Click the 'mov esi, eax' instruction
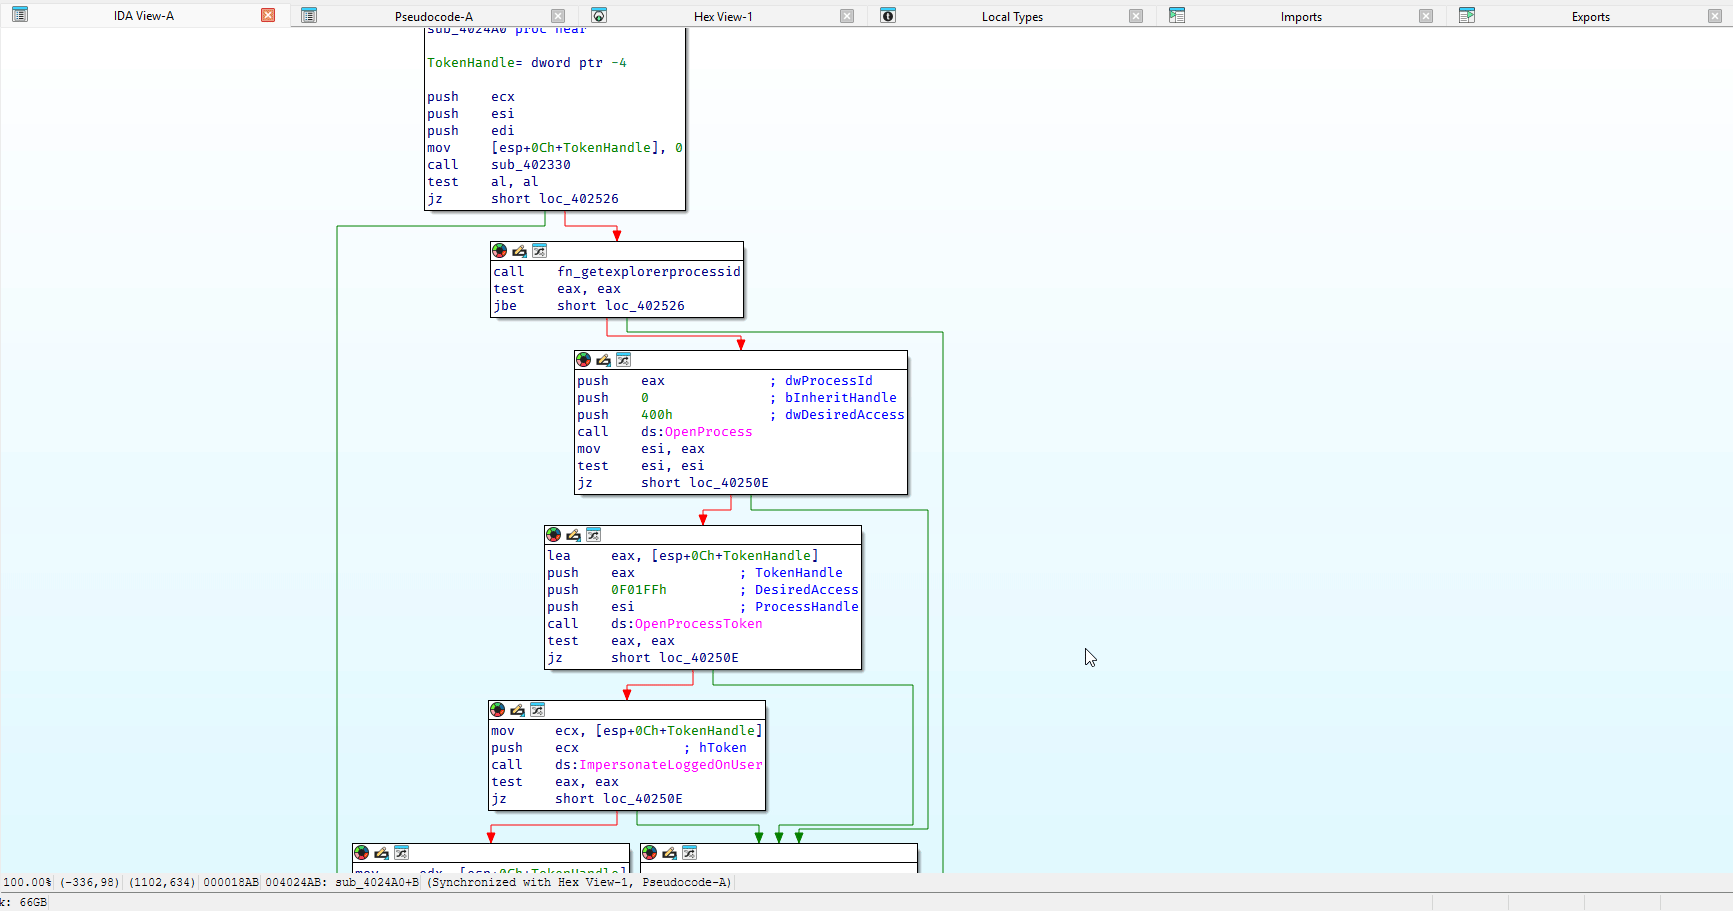Screen dimensions: 1733x911 [641, 449]
